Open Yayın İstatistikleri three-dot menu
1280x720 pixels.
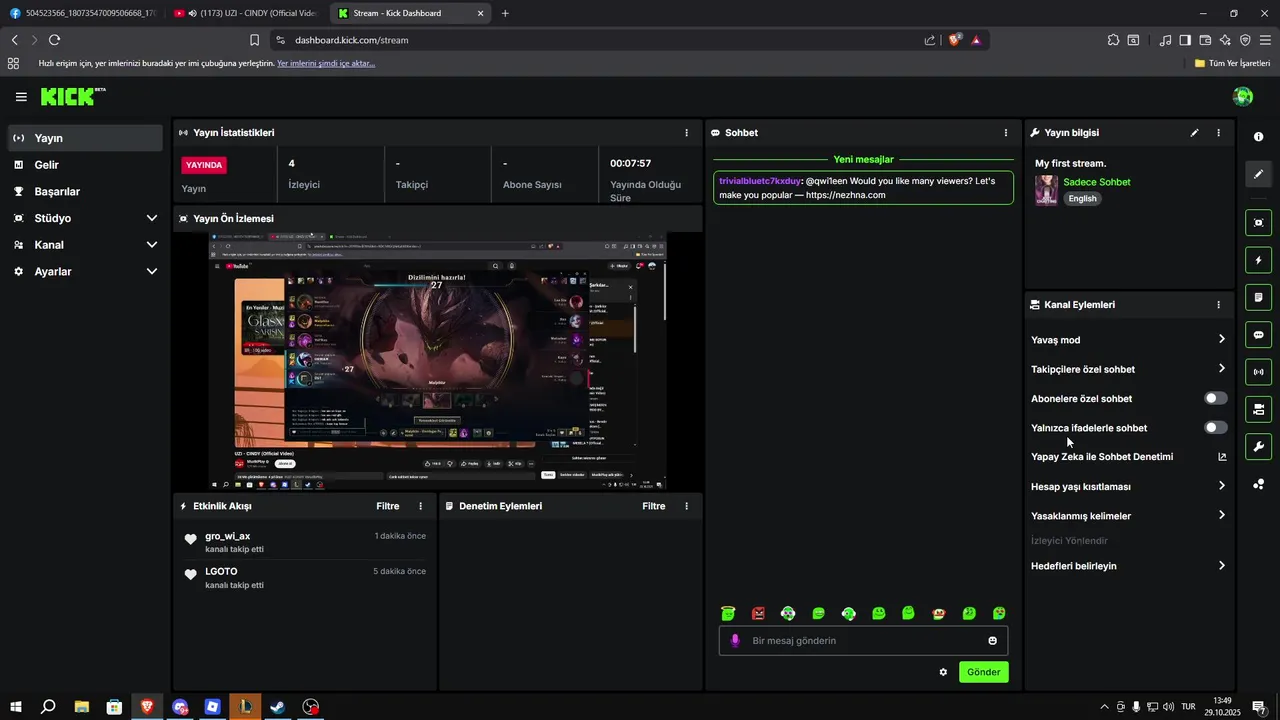[x=686, y=132]
